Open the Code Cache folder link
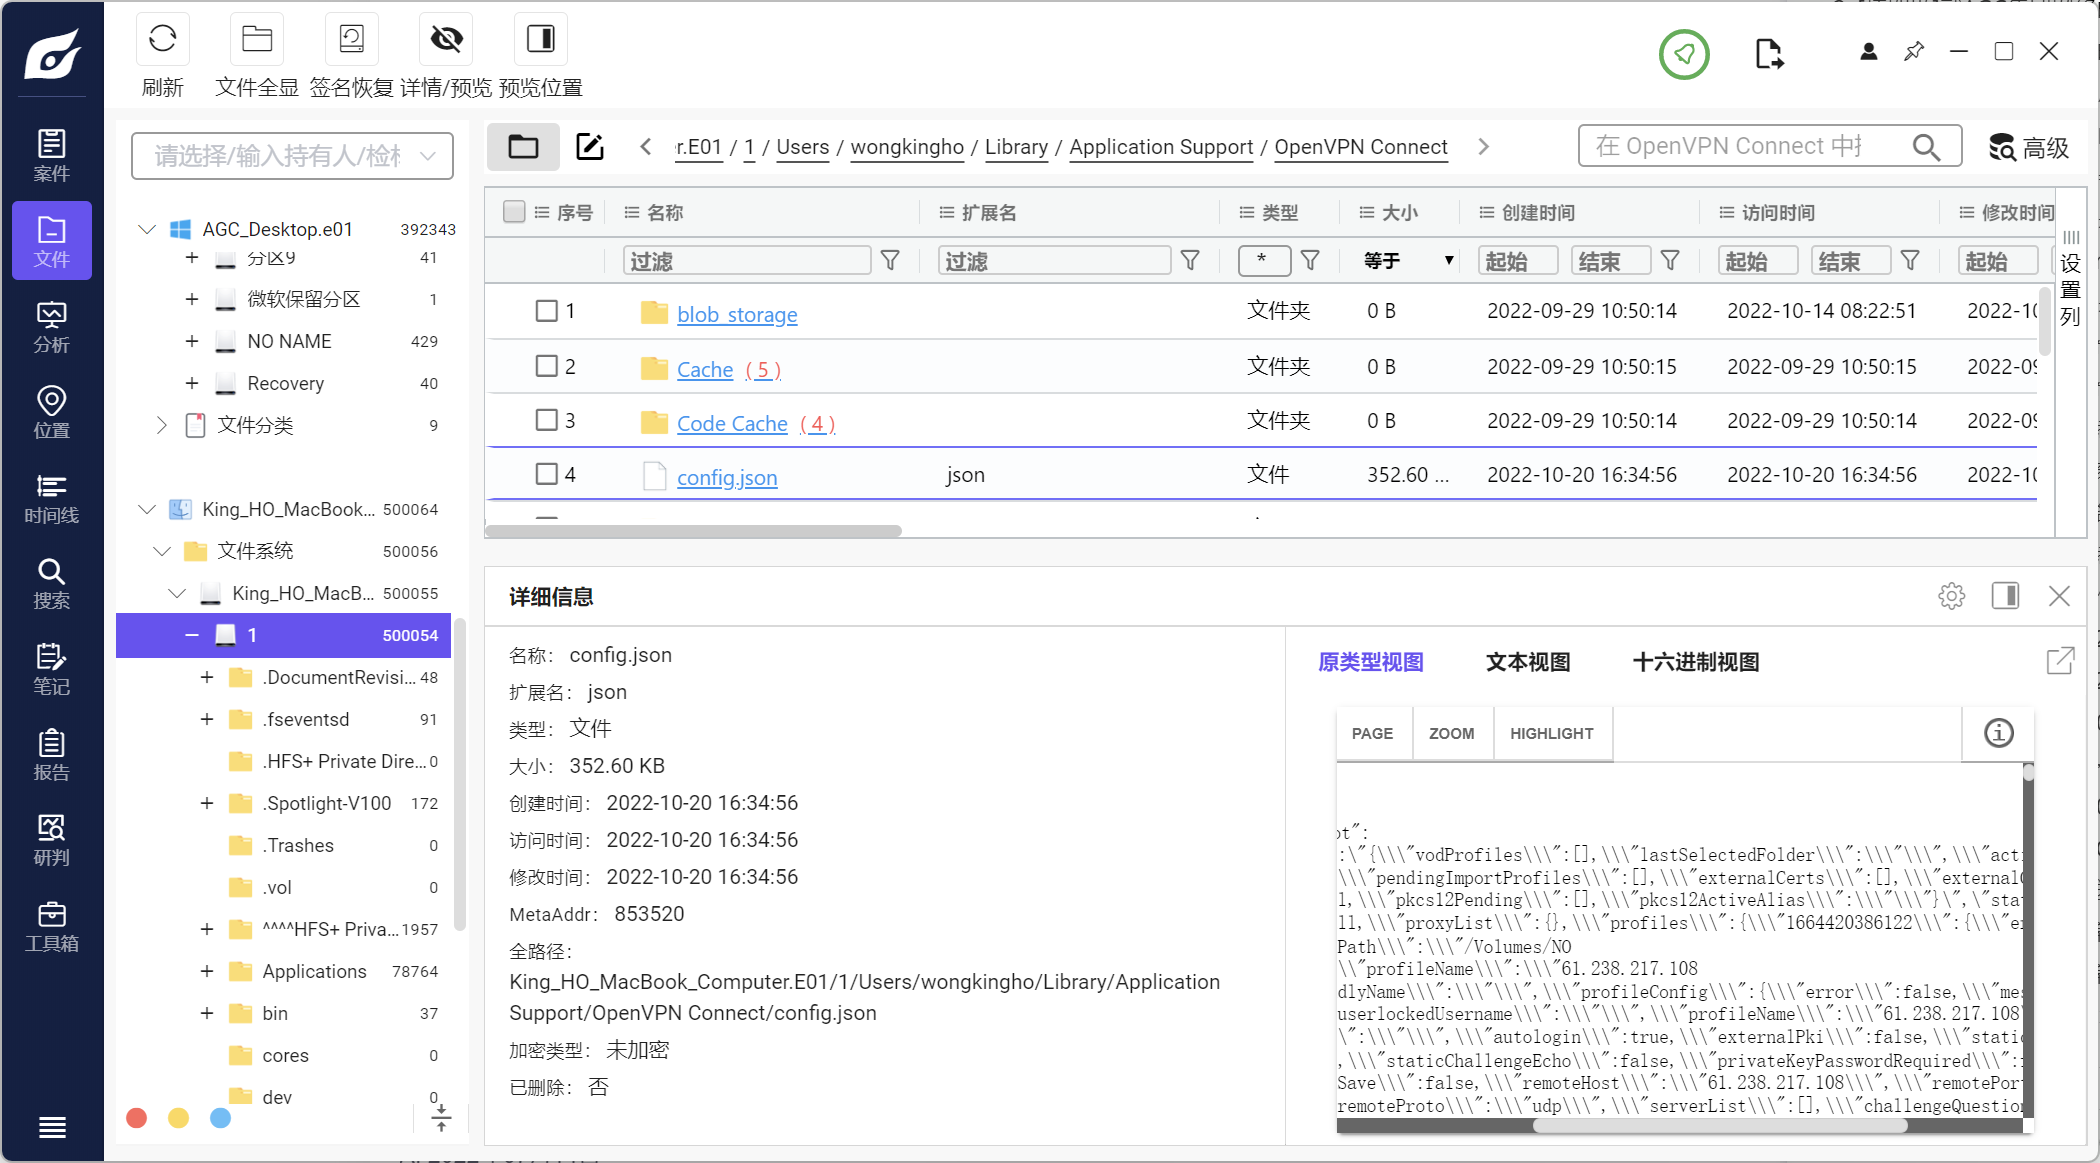This screenshot has height=1163, width=2100. click(x=732, y=423)
